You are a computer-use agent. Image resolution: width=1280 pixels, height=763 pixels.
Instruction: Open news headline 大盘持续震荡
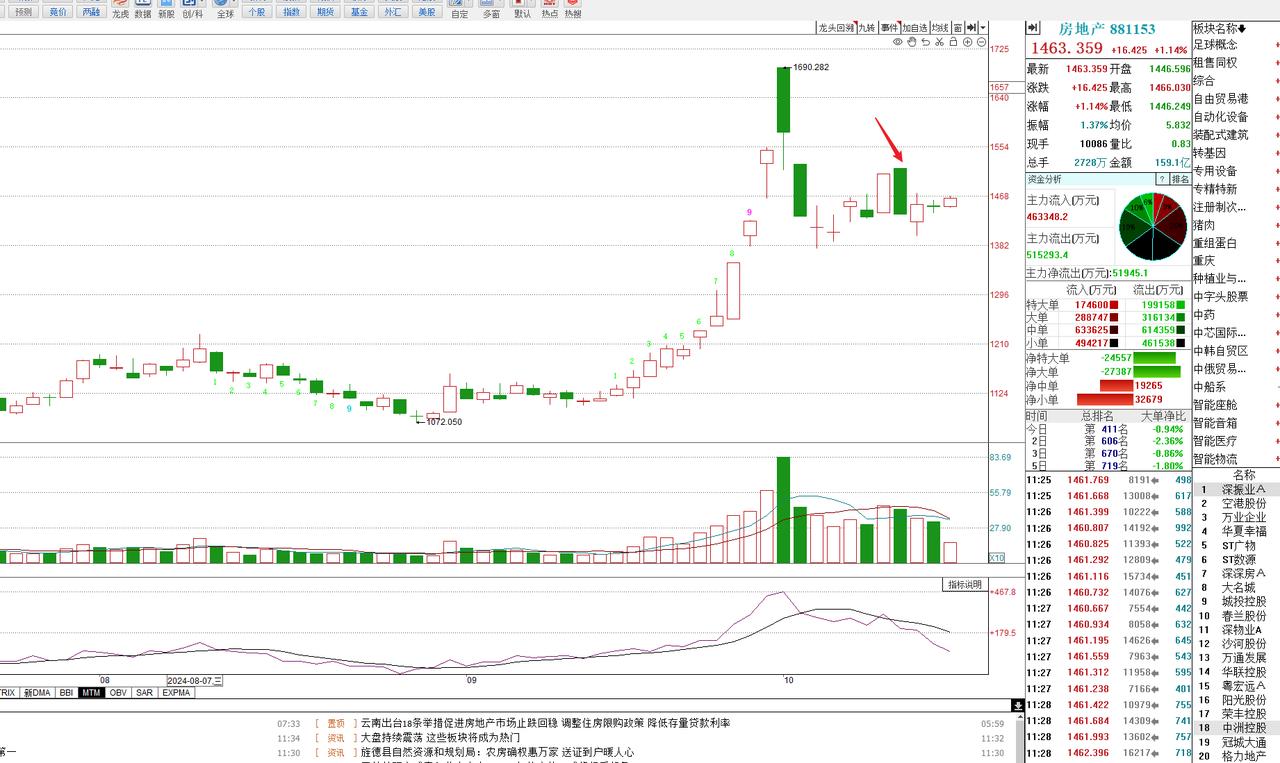pos(440,738)
